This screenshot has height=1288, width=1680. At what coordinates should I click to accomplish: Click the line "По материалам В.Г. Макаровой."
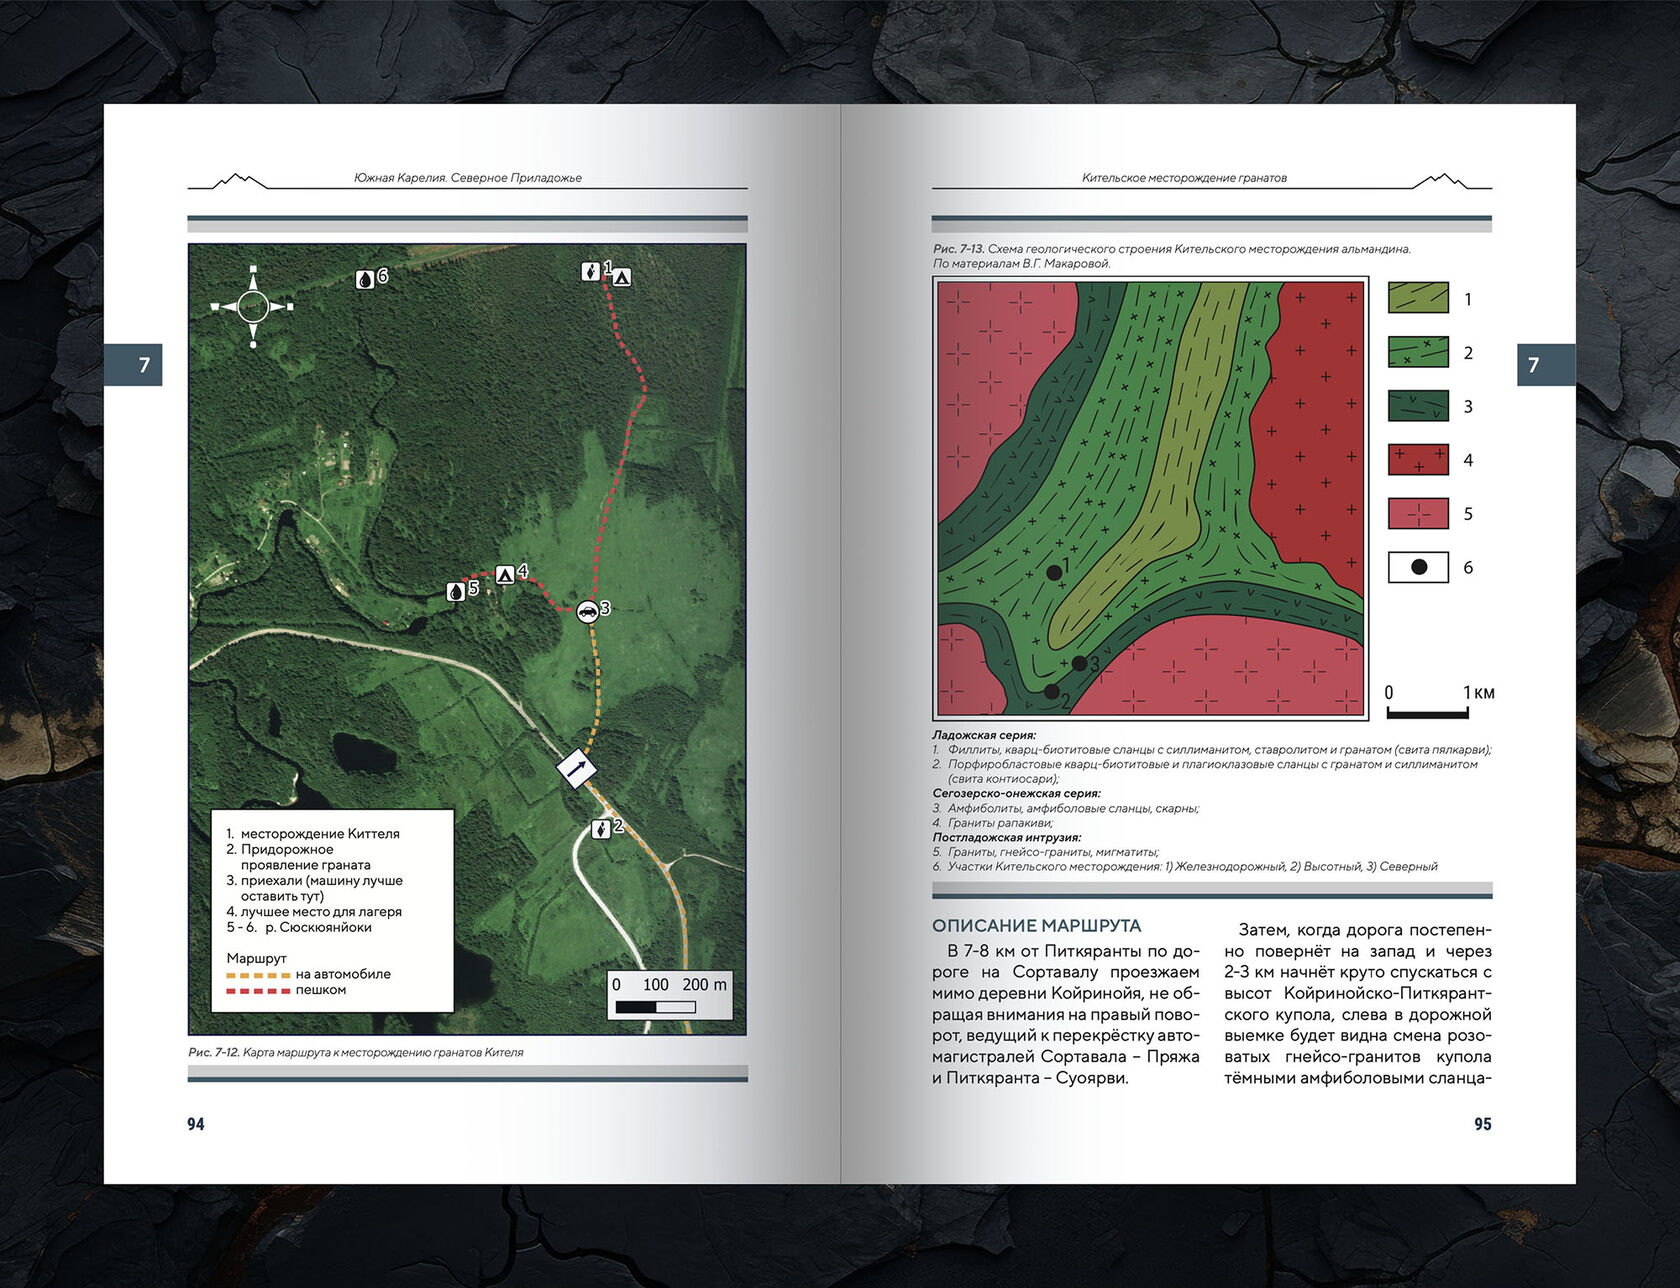[1021, 264]
